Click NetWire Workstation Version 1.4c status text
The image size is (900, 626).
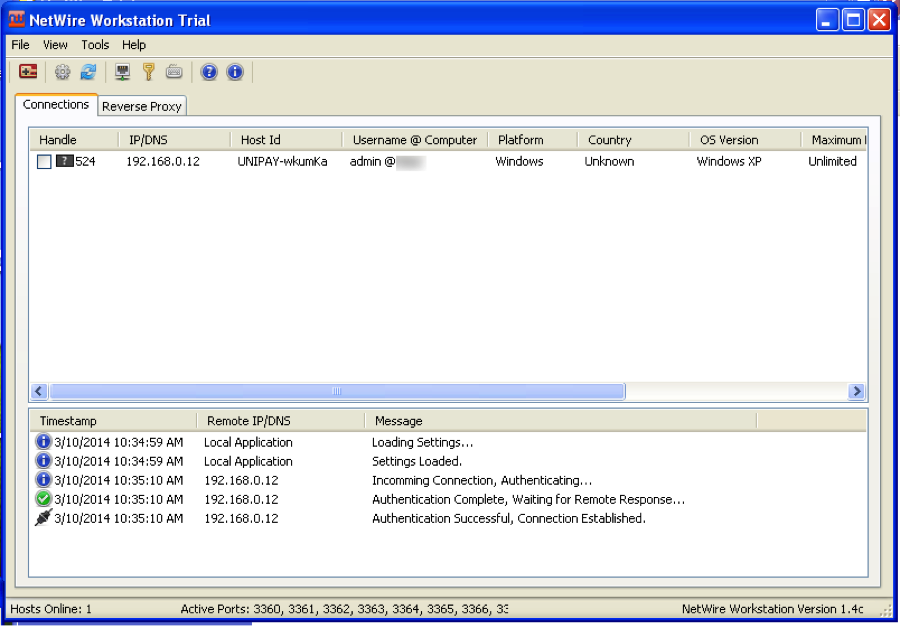coord(773,609)
